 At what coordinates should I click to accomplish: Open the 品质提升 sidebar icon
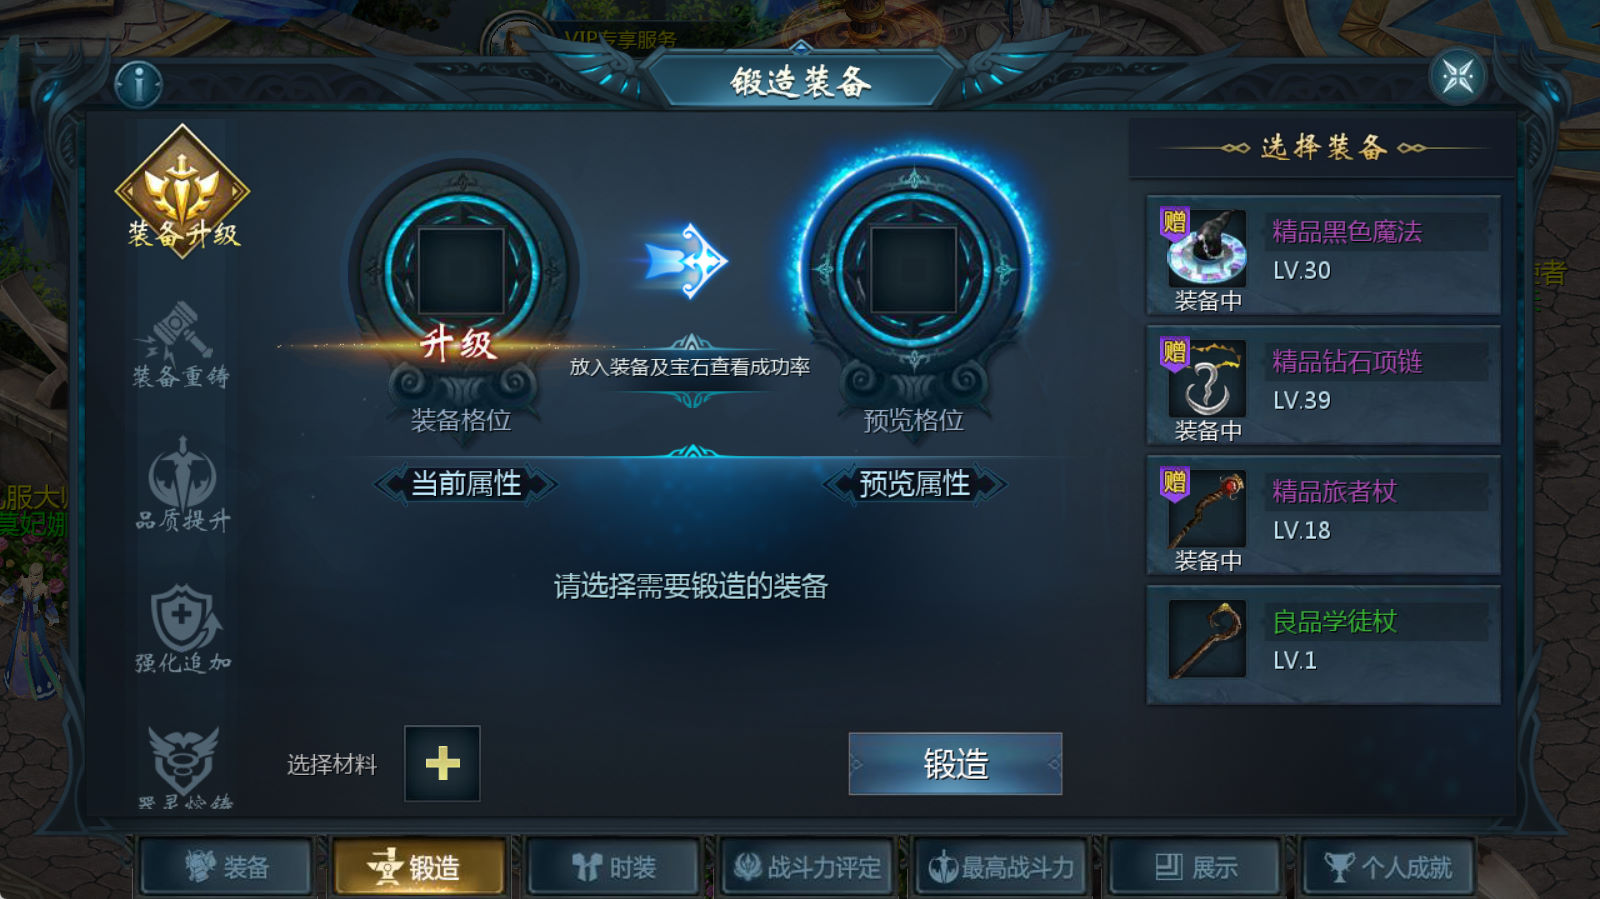[x=182, y=485]
